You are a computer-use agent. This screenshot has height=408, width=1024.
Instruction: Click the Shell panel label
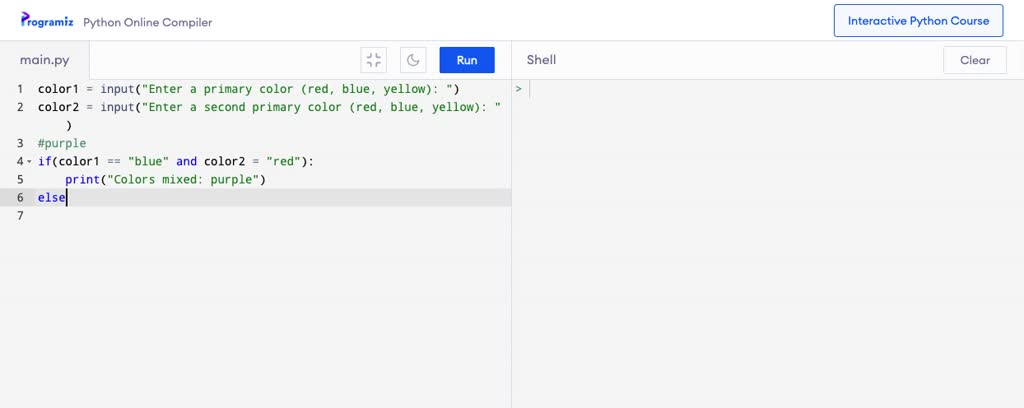click(x=541, y=60)
